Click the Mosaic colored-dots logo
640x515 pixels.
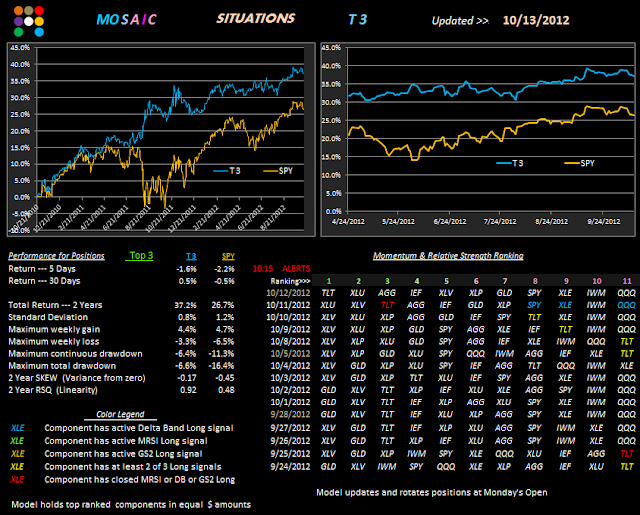click(x=29, y=21)
